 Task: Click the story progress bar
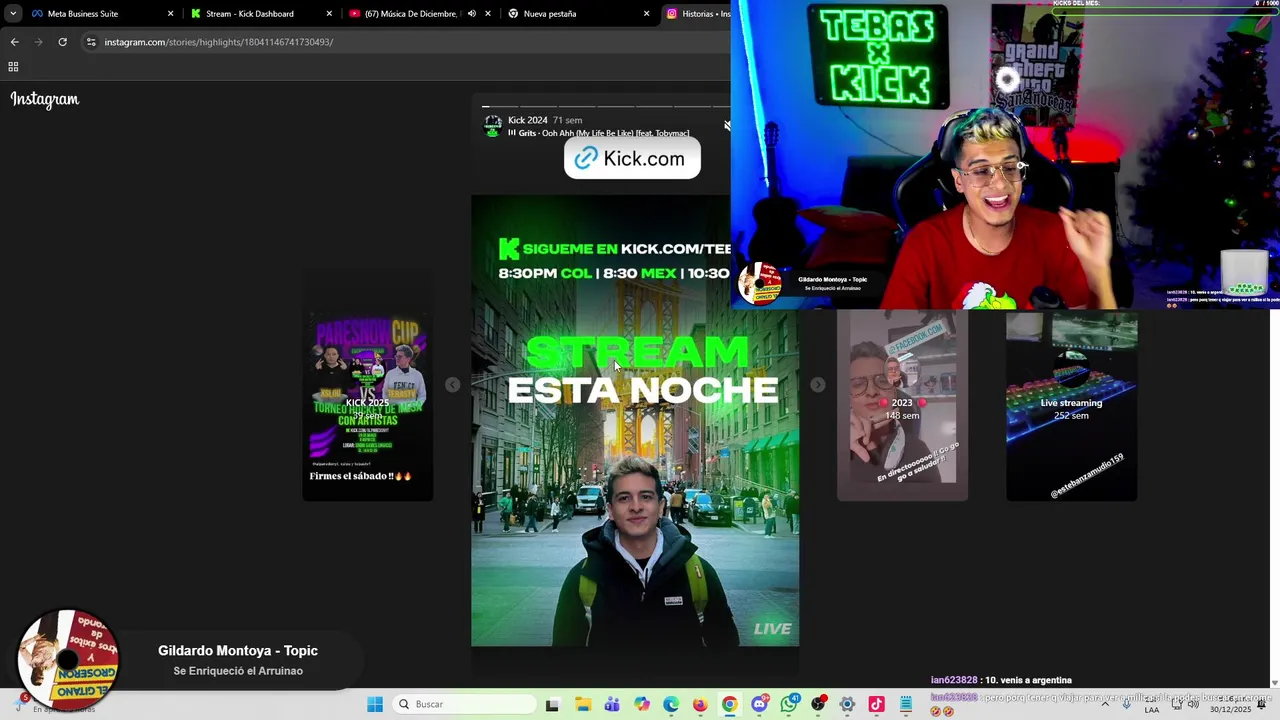click(x=606, y=106)
